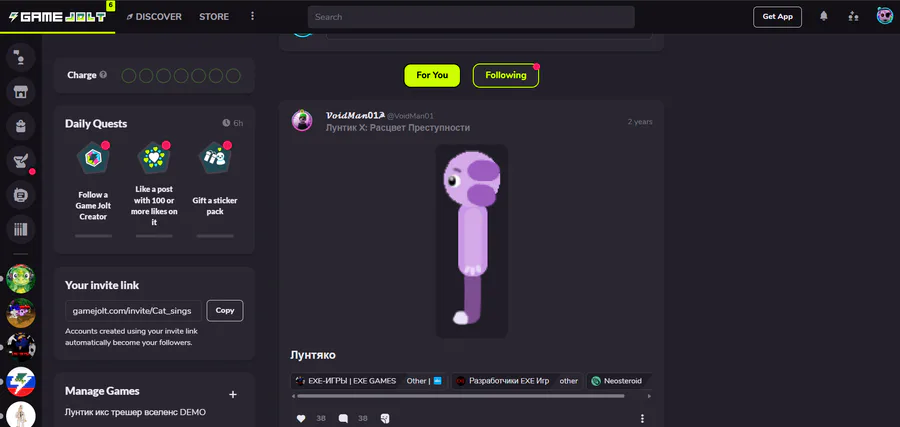
Task: Open the Лунтик икс трешер вселенс DEMO game
Action: [x=135, y=412]
